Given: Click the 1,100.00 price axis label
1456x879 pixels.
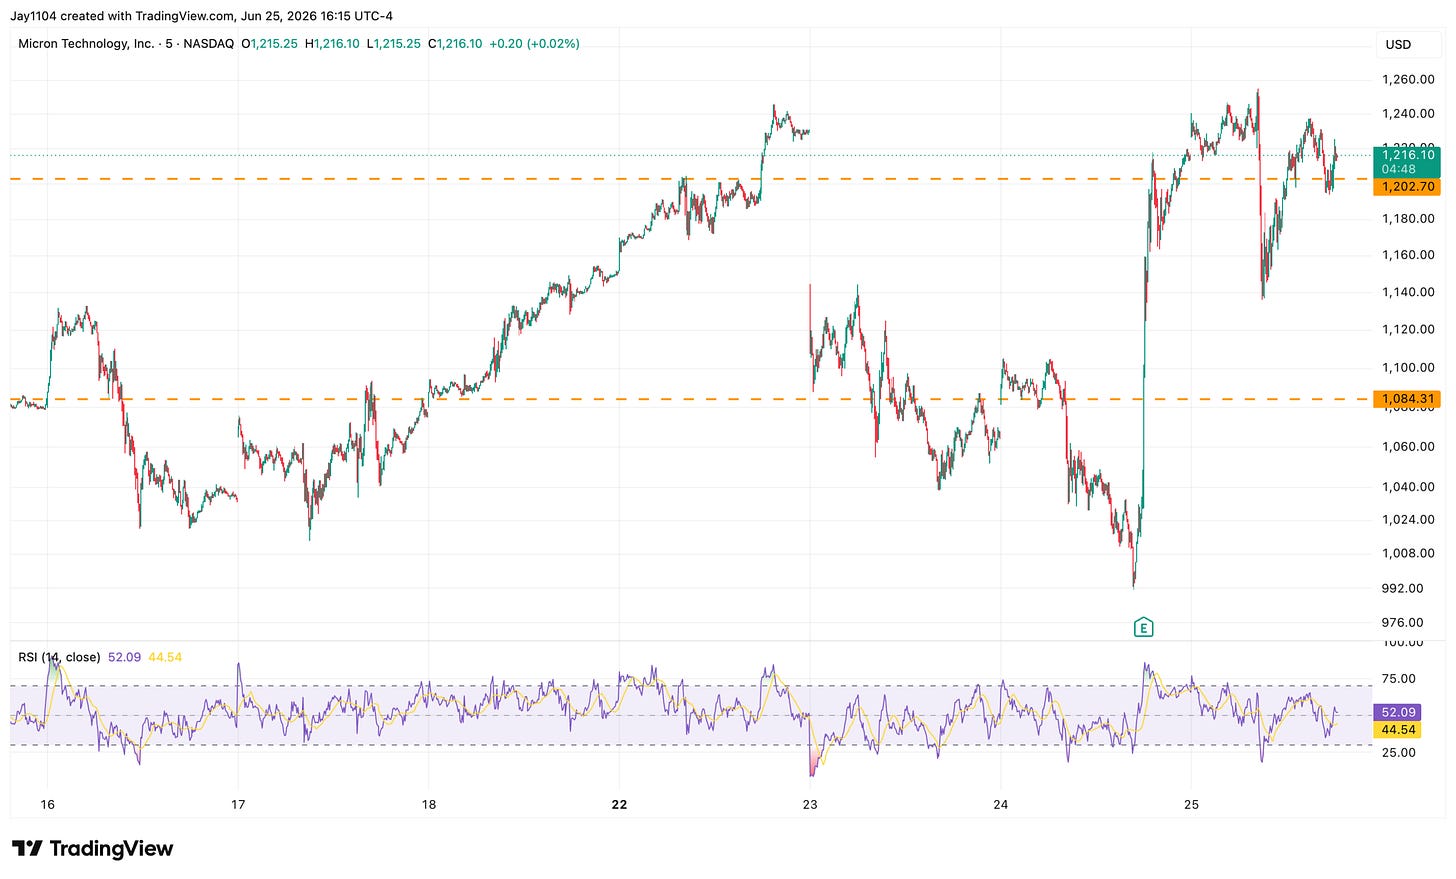Looking at the screenshot, I should (1408, 367).
